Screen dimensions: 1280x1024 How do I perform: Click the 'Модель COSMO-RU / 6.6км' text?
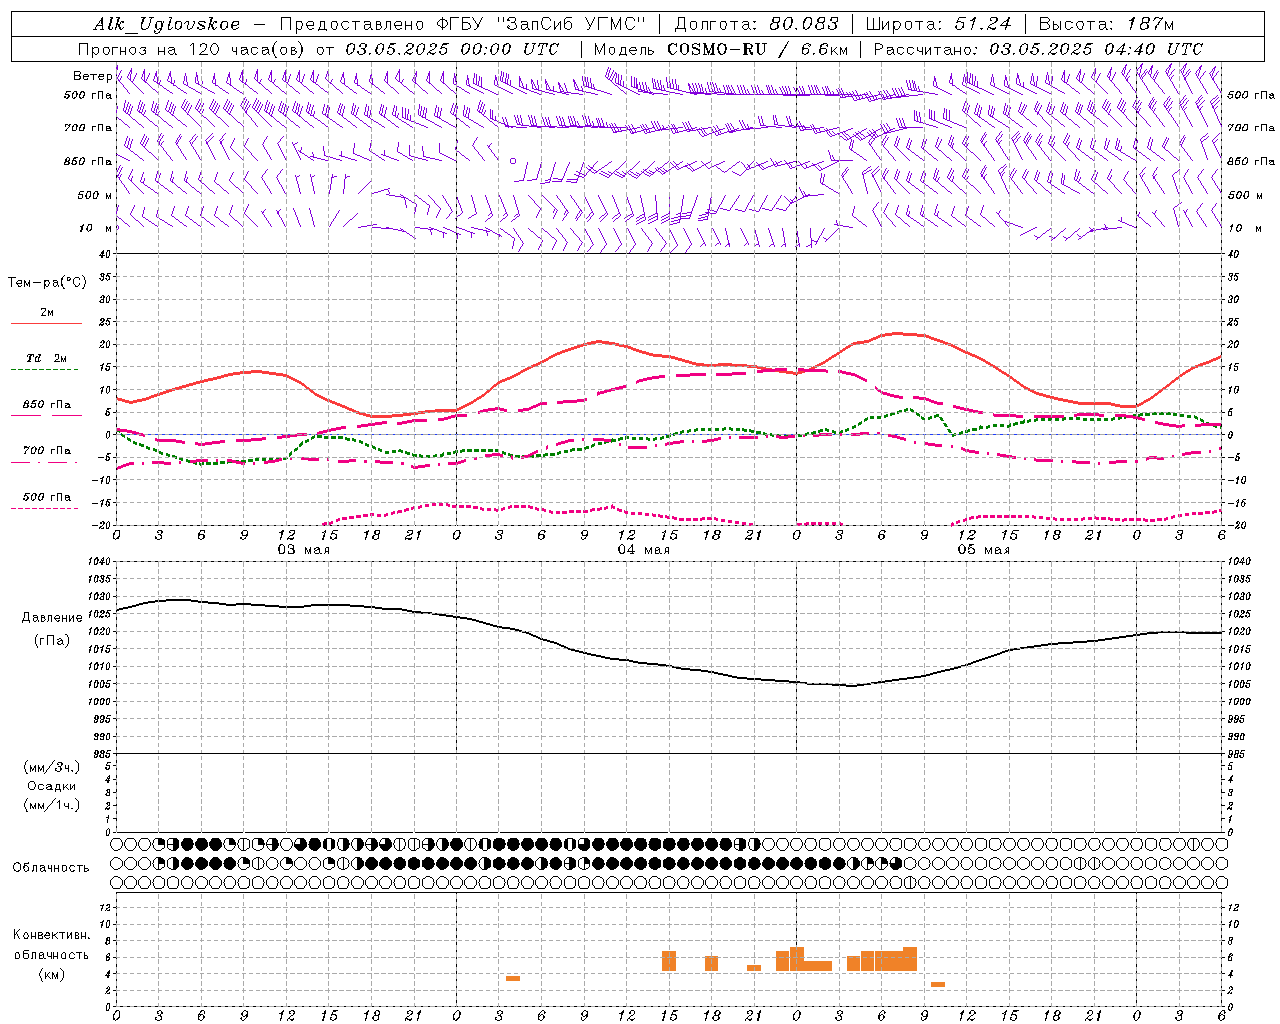click(x=721, y=49)
